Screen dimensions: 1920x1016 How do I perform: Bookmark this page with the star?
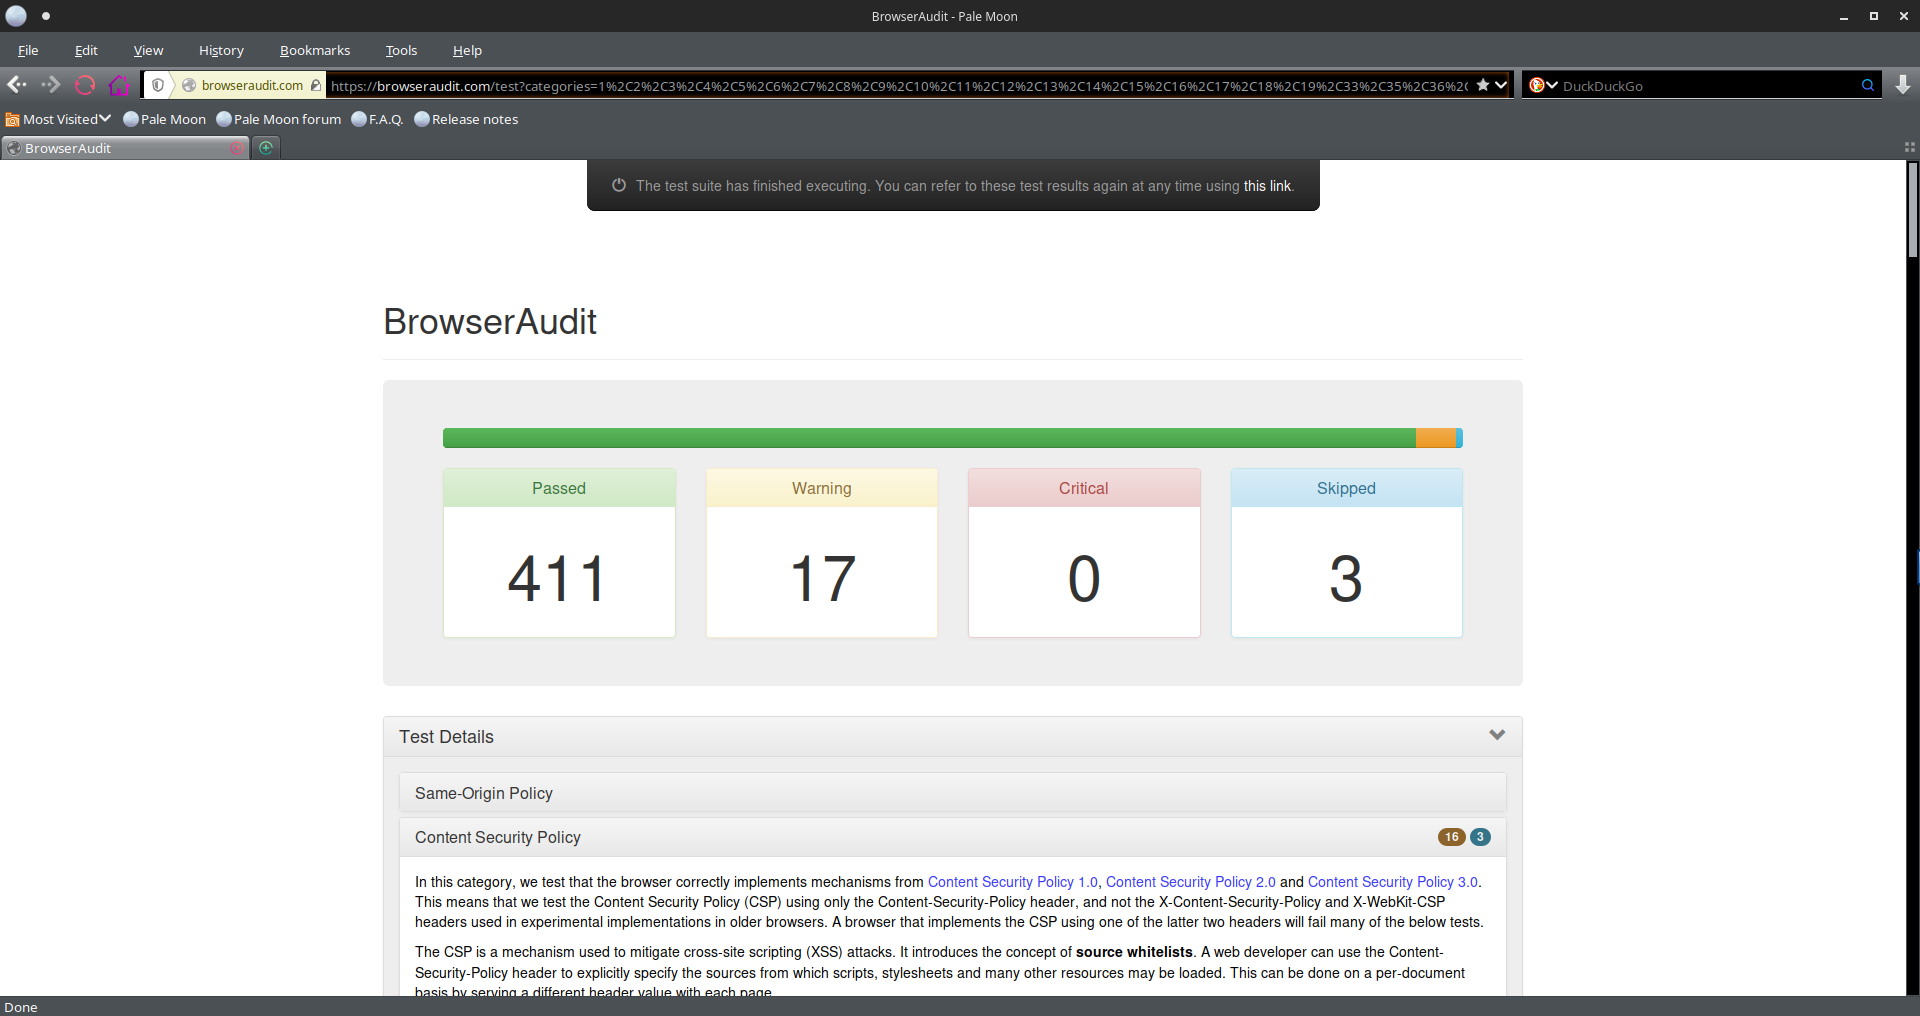pyautogui.click(x=1483, y=85)
